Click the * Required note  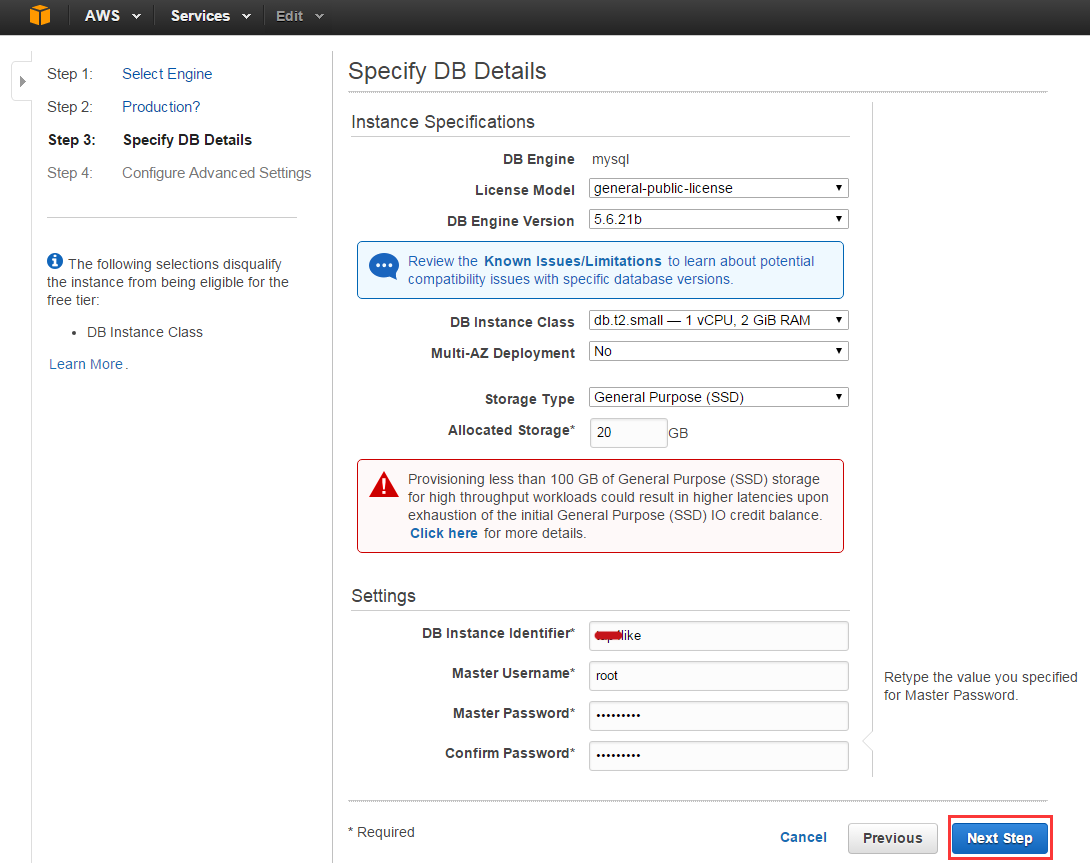(381, 832)
